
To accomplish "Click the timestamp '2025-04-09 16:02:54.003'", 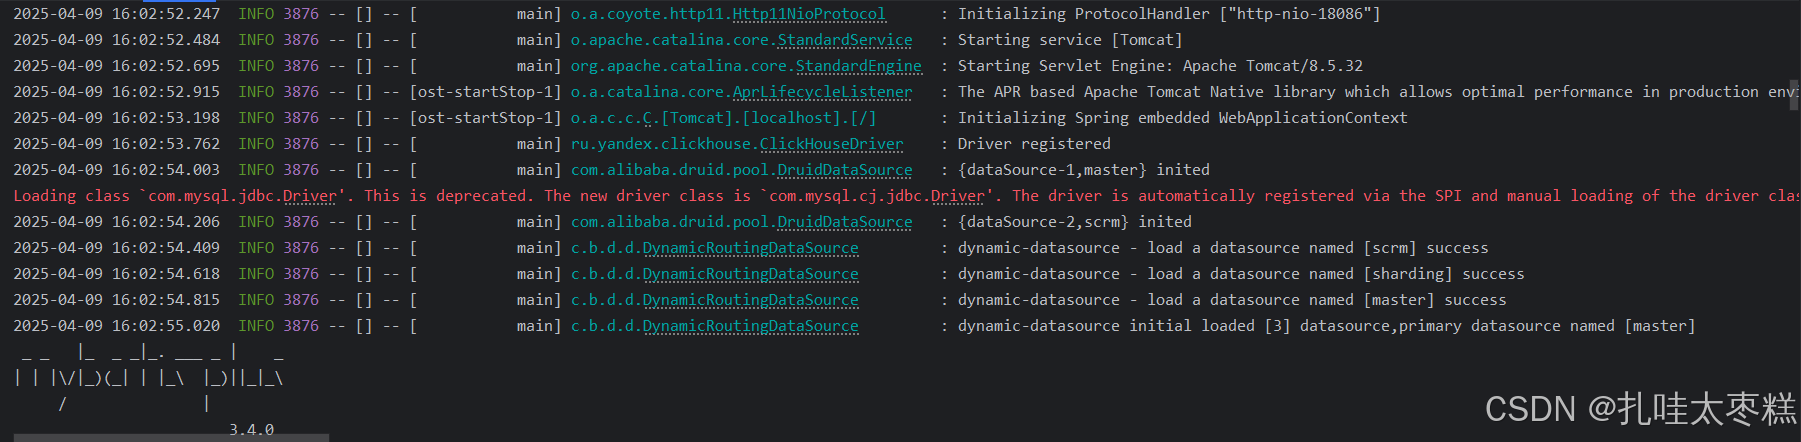I will click(116, 170).
